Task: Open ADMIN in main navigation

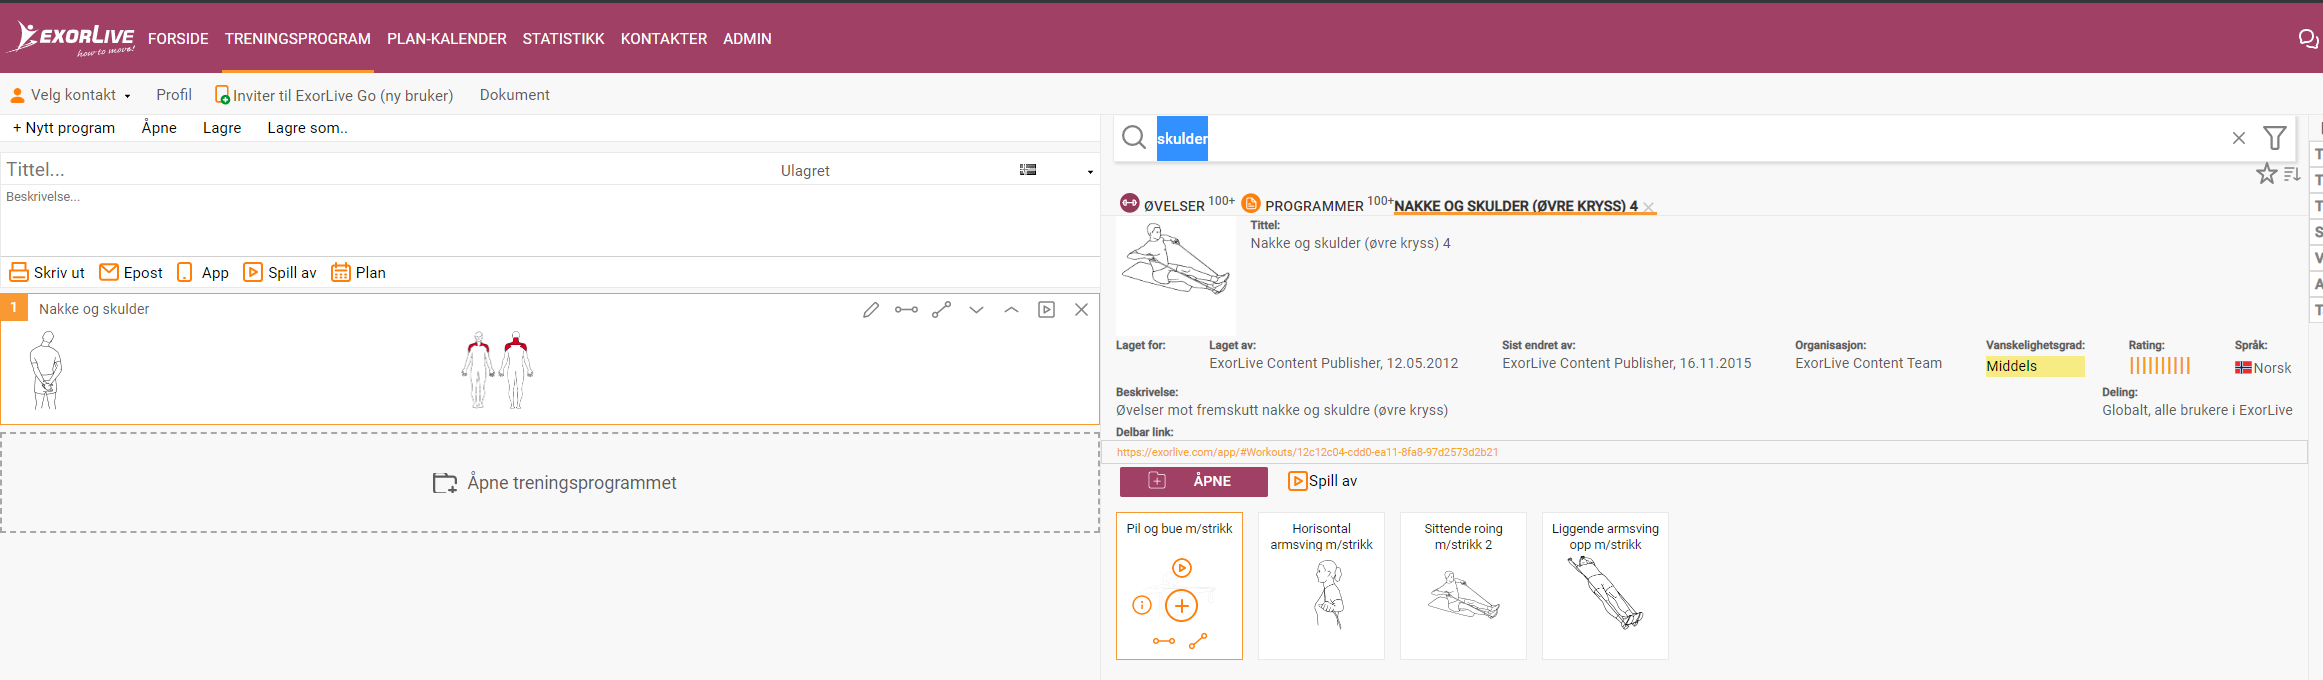Action: point(747,39)
